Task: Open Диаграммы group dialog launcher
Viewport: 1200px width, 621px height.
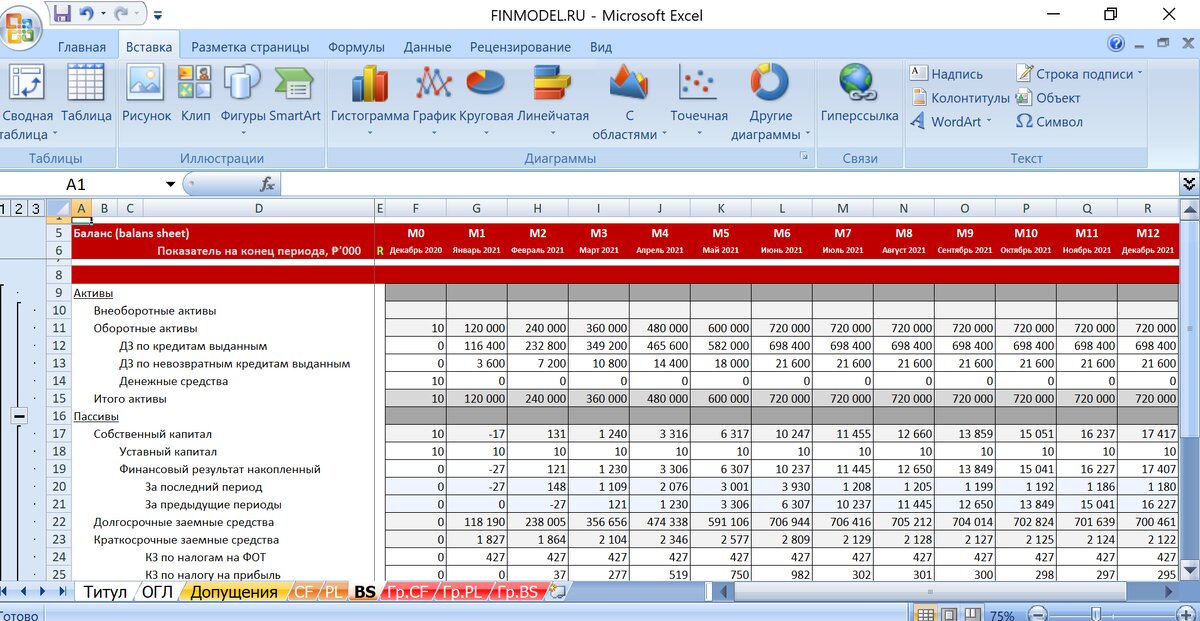Action: click(803, 158)
